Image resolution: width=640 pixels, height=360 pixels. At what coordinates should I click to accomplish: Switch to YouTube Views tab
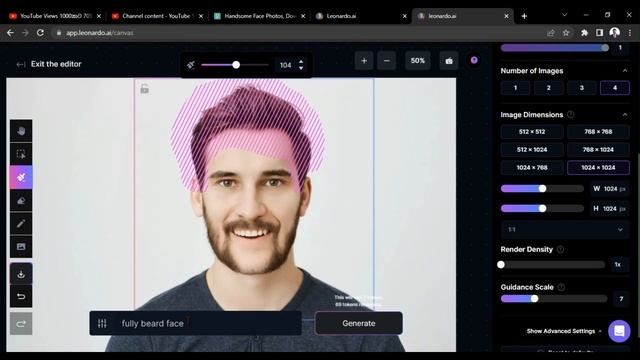[x=56, y=16]
